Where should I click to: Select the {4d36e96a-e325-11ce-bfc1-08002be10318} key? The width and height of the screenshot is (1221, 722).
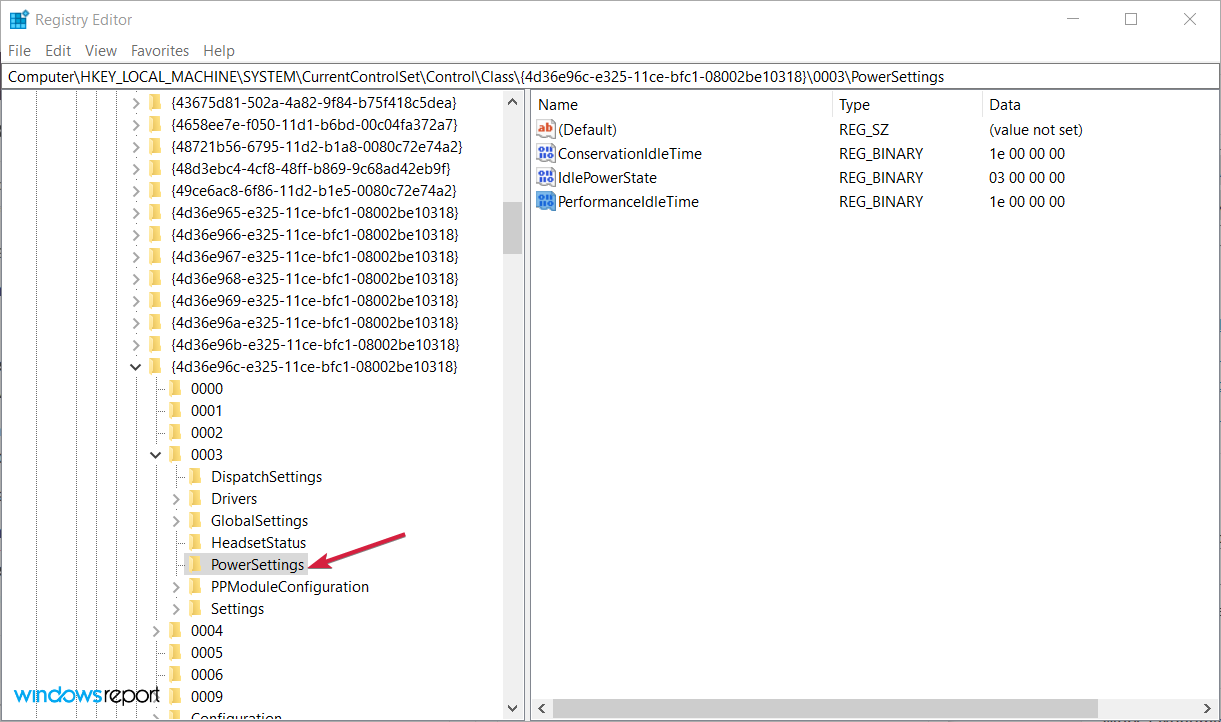[315, 322]
